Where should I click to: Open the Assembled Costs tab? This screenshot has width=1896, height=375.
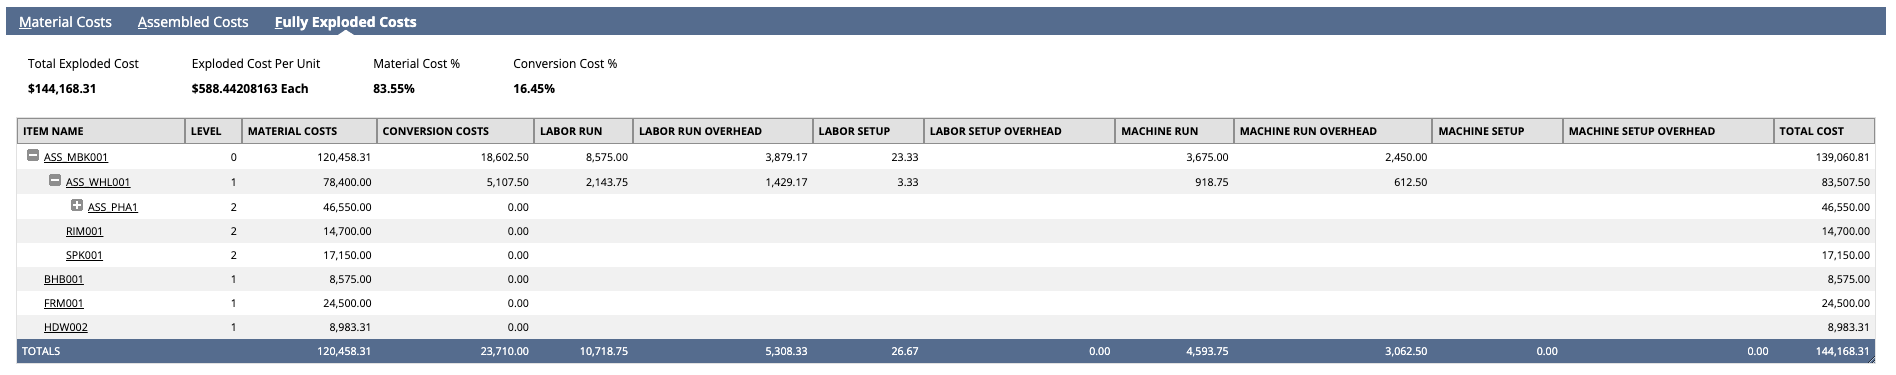point(193,22)
